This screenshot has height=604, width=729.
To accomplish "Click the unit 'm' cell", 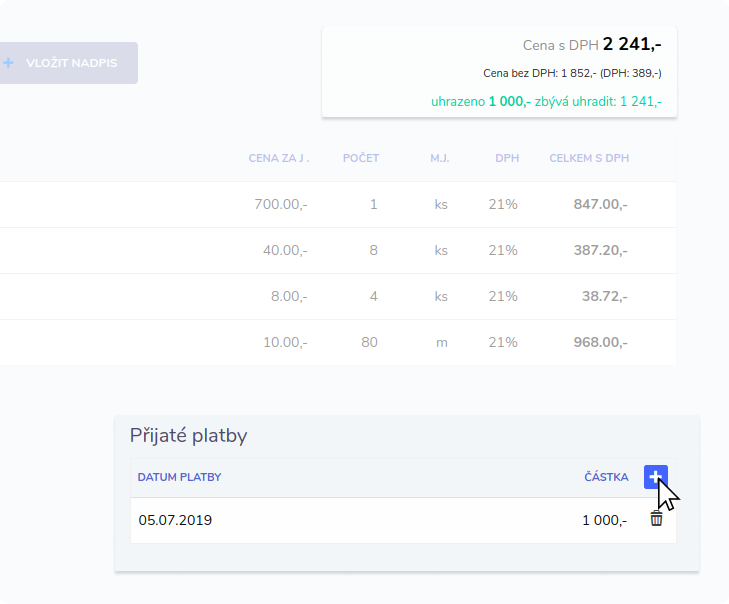I will (442, 343).
